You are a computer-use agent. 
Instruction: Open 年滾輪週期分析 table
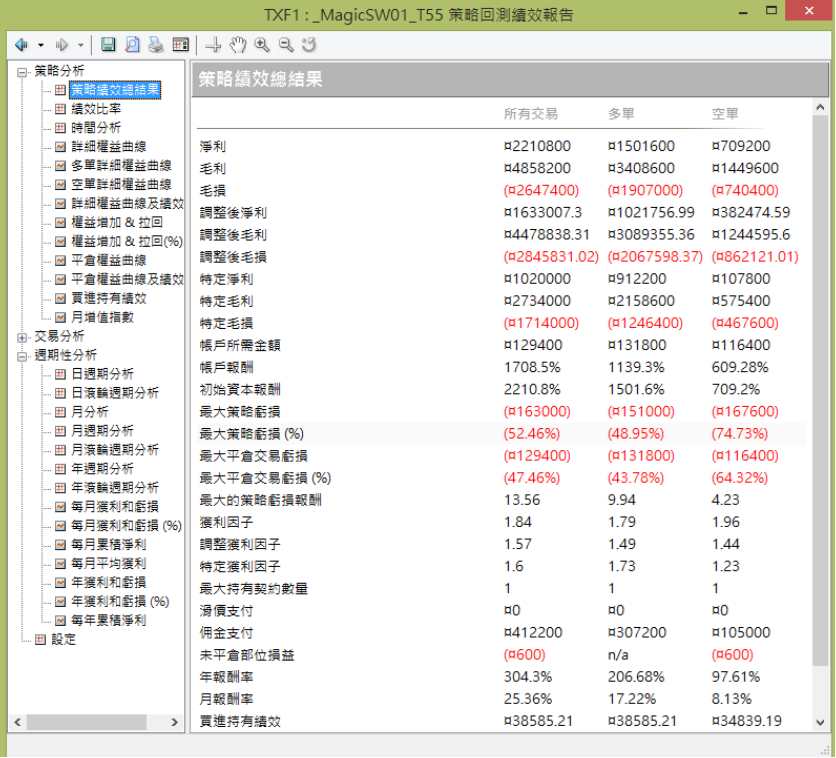(x=115, y=487)
